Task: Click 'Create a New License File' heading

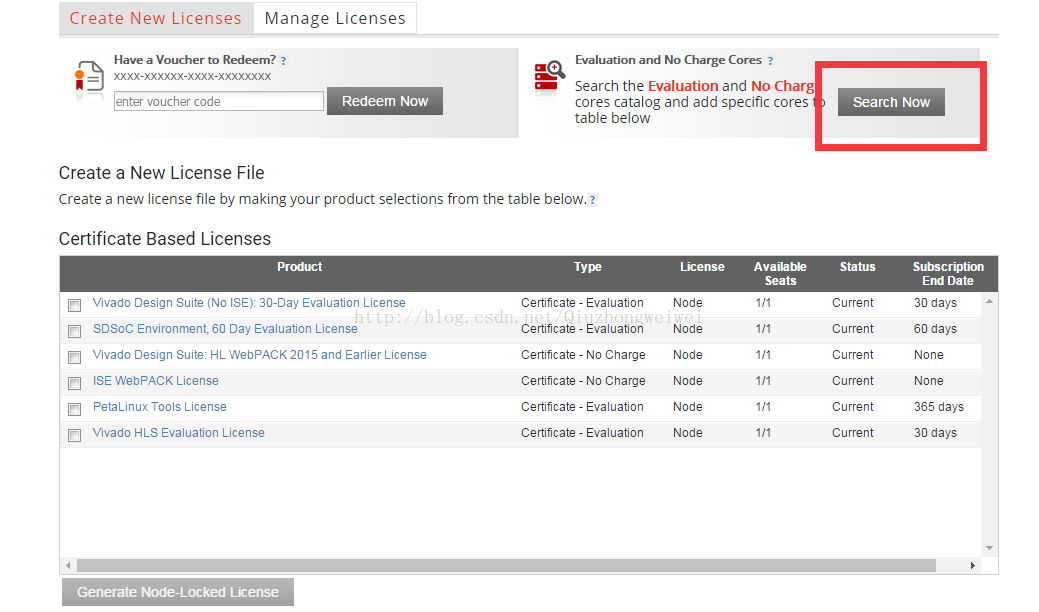Action: 162,173
